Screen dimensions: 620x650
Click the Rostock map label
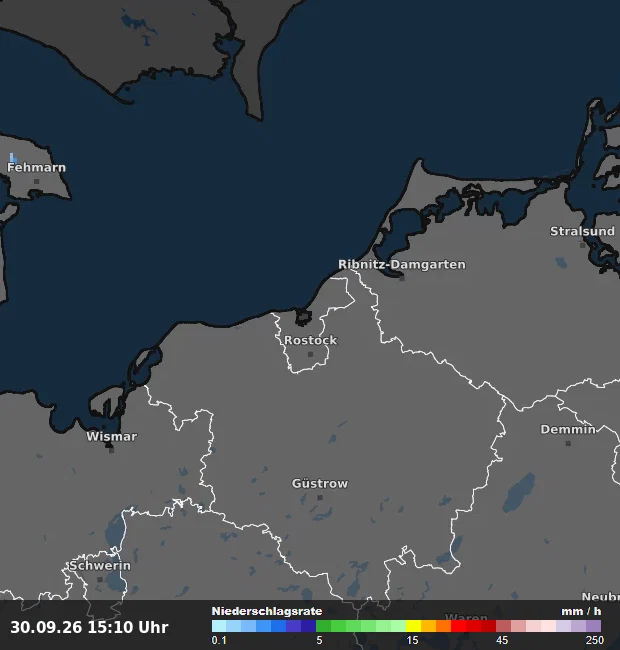point(310,340)
